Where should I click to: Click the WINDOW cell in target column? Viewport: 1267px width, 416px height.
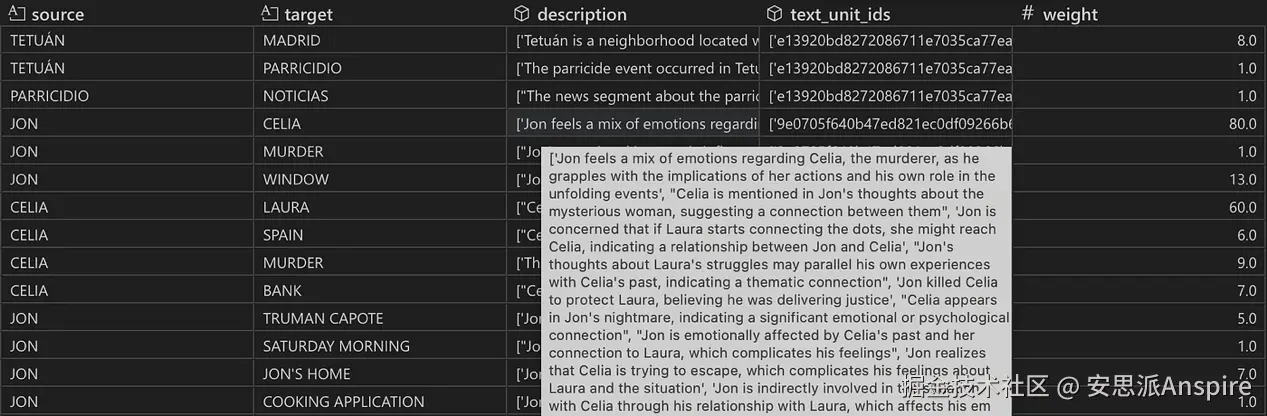tap(296, 180)
